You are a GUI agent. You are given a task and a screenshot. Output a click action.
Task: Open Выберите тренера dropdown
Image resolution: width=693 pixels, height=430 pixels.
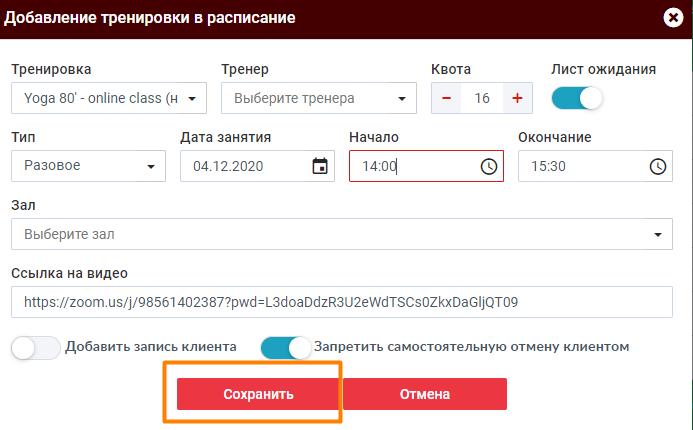click(x=318, y=98)
